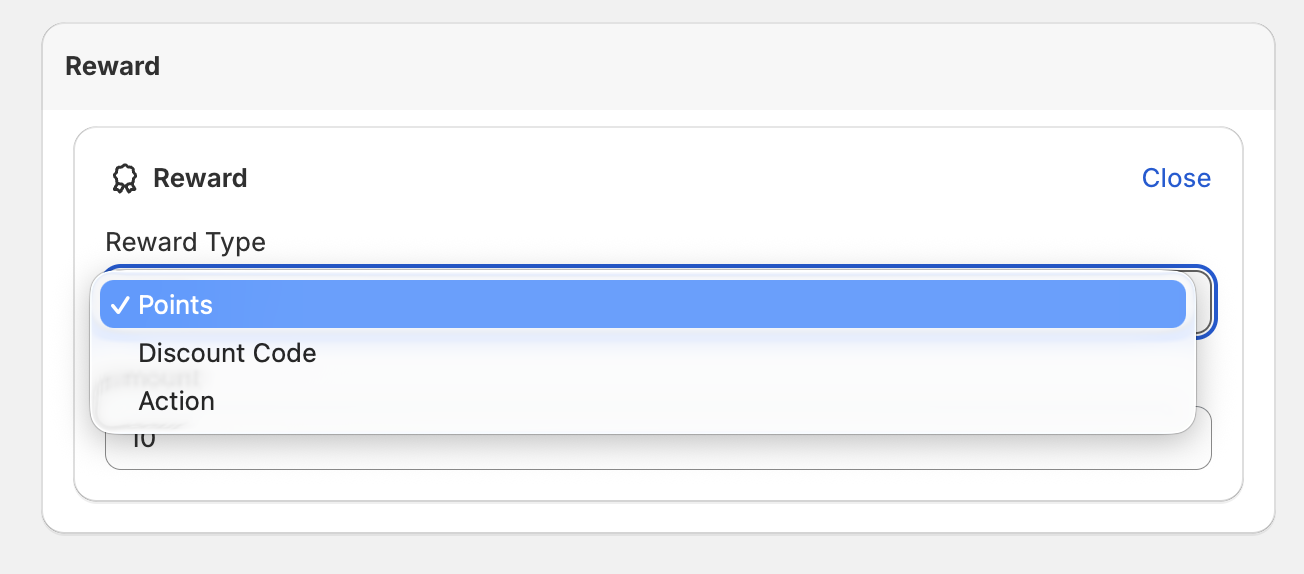1304x574 pixels.
Task: Click the partially hidden amount label
Action: (155, 379)
